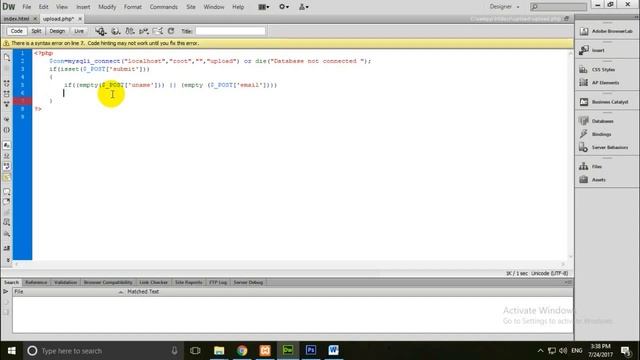Open the Server Behaviors panel
The width and height of the screenshot is (640, 360).
click(x=604, y=147)
